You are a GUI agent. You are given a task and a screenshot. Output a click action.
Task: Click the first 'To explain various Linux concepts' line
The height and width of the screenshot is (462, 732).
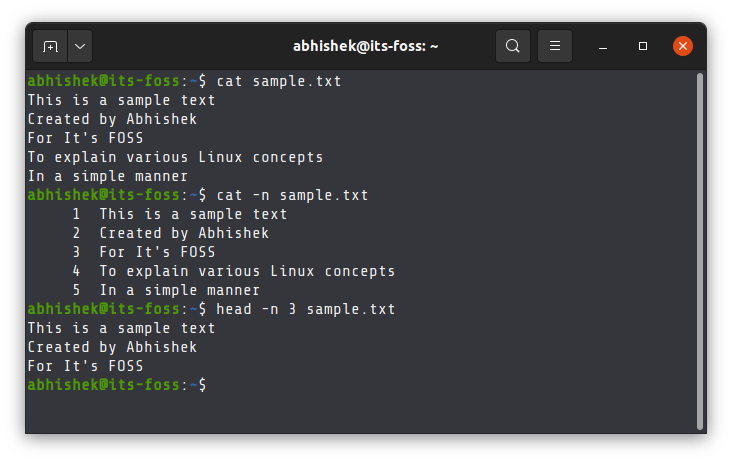click(x=175, y=157)
